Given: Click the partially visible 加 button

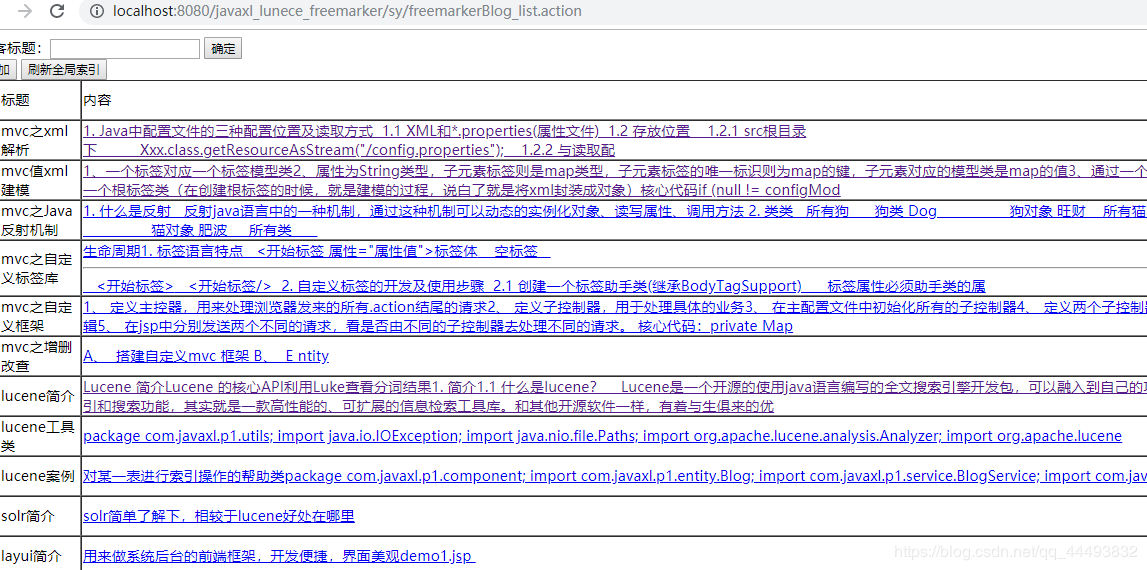Looking at the screenshot, I should (6, 69).
